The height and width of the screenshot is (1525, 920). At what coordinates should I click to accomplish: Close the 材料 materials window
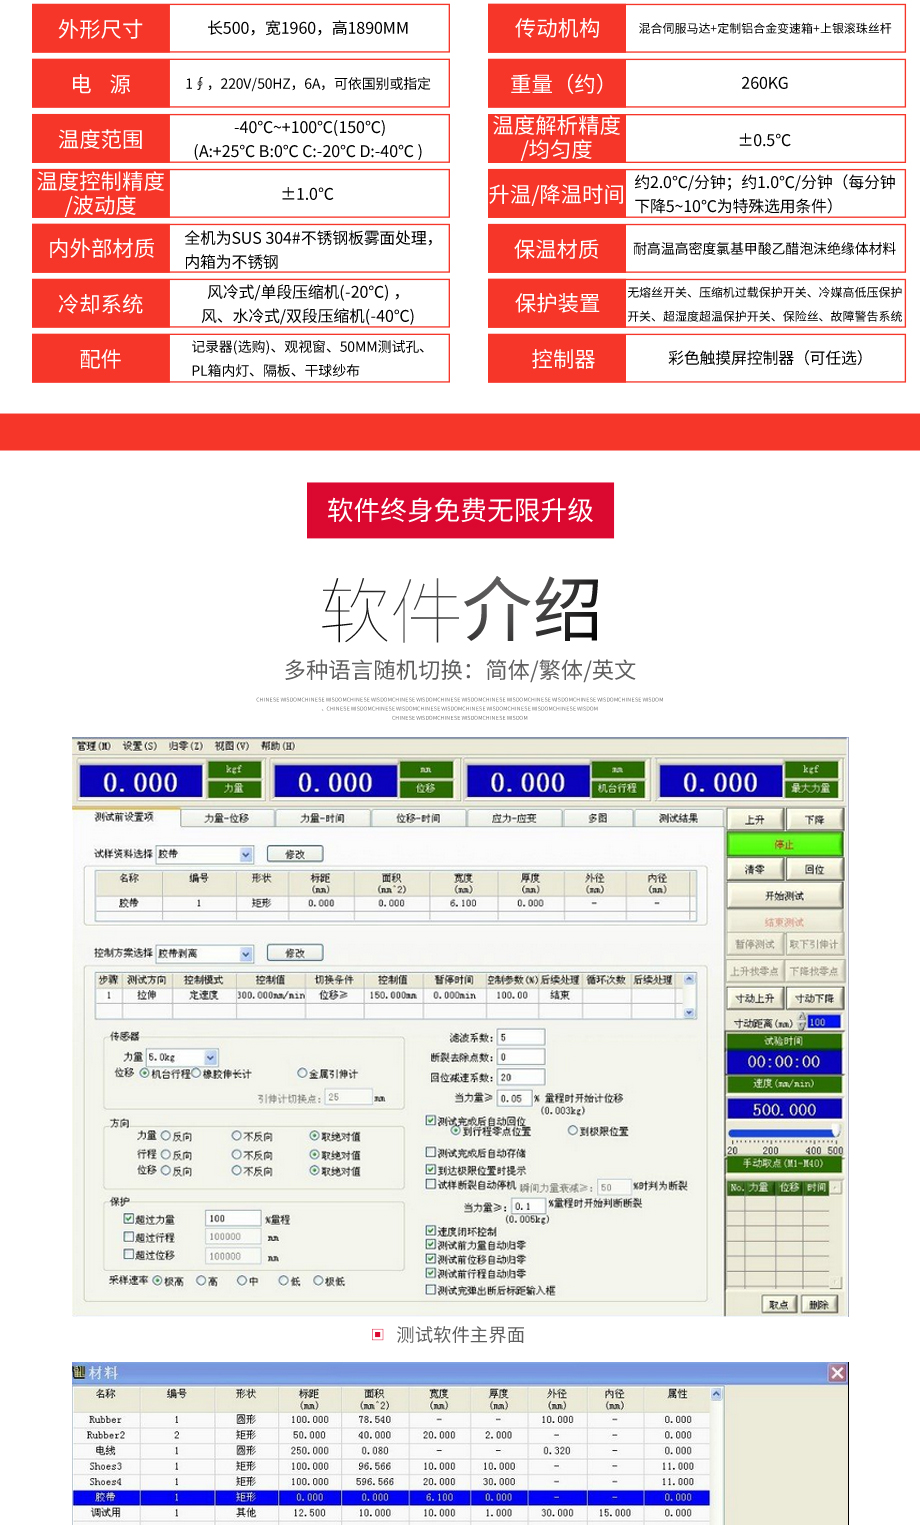[837, 1373]
